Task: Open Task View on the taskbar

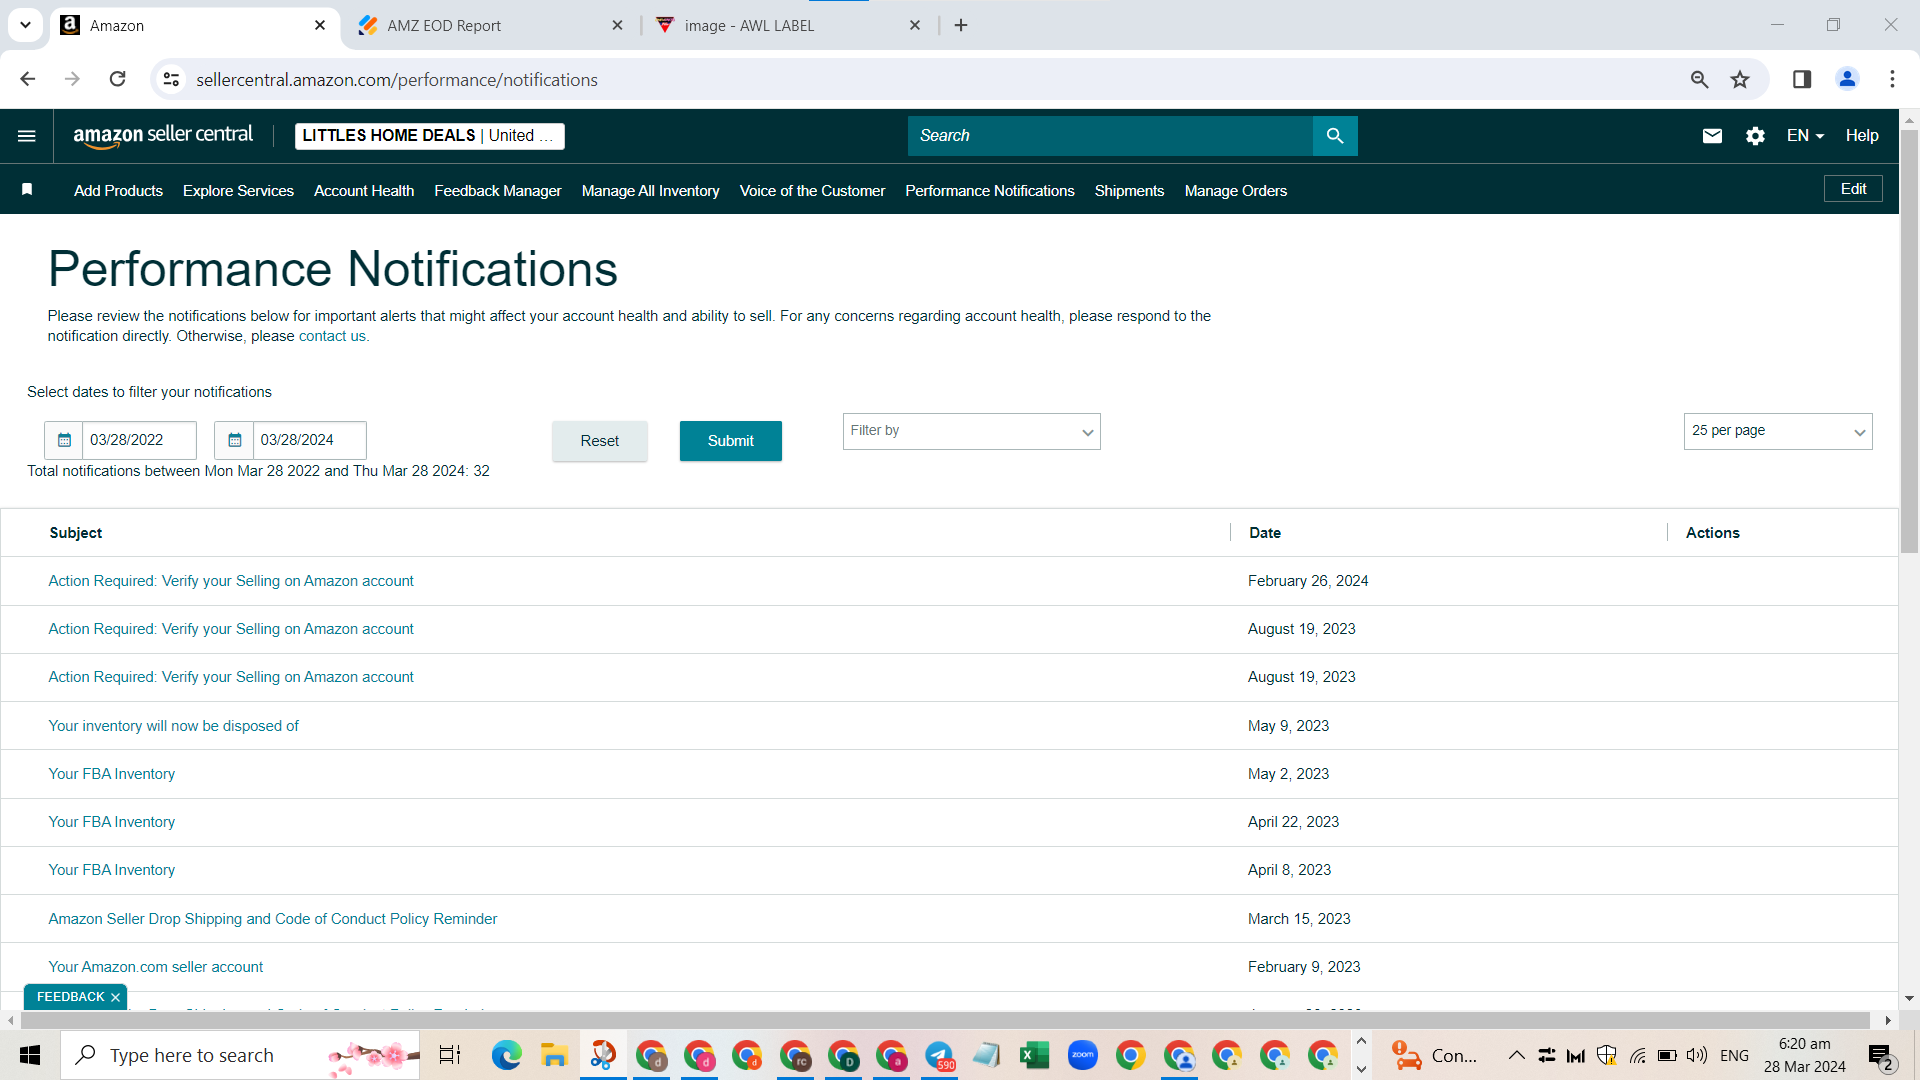Action: 450,1055
